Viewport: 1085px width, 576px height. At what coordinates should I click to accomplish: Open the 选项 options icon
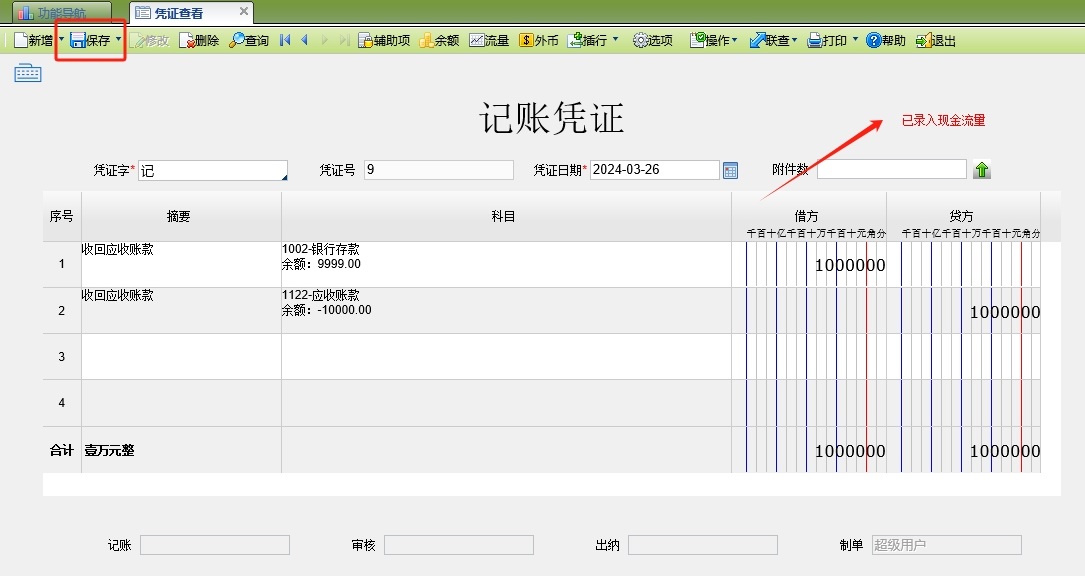pos(653,40)
